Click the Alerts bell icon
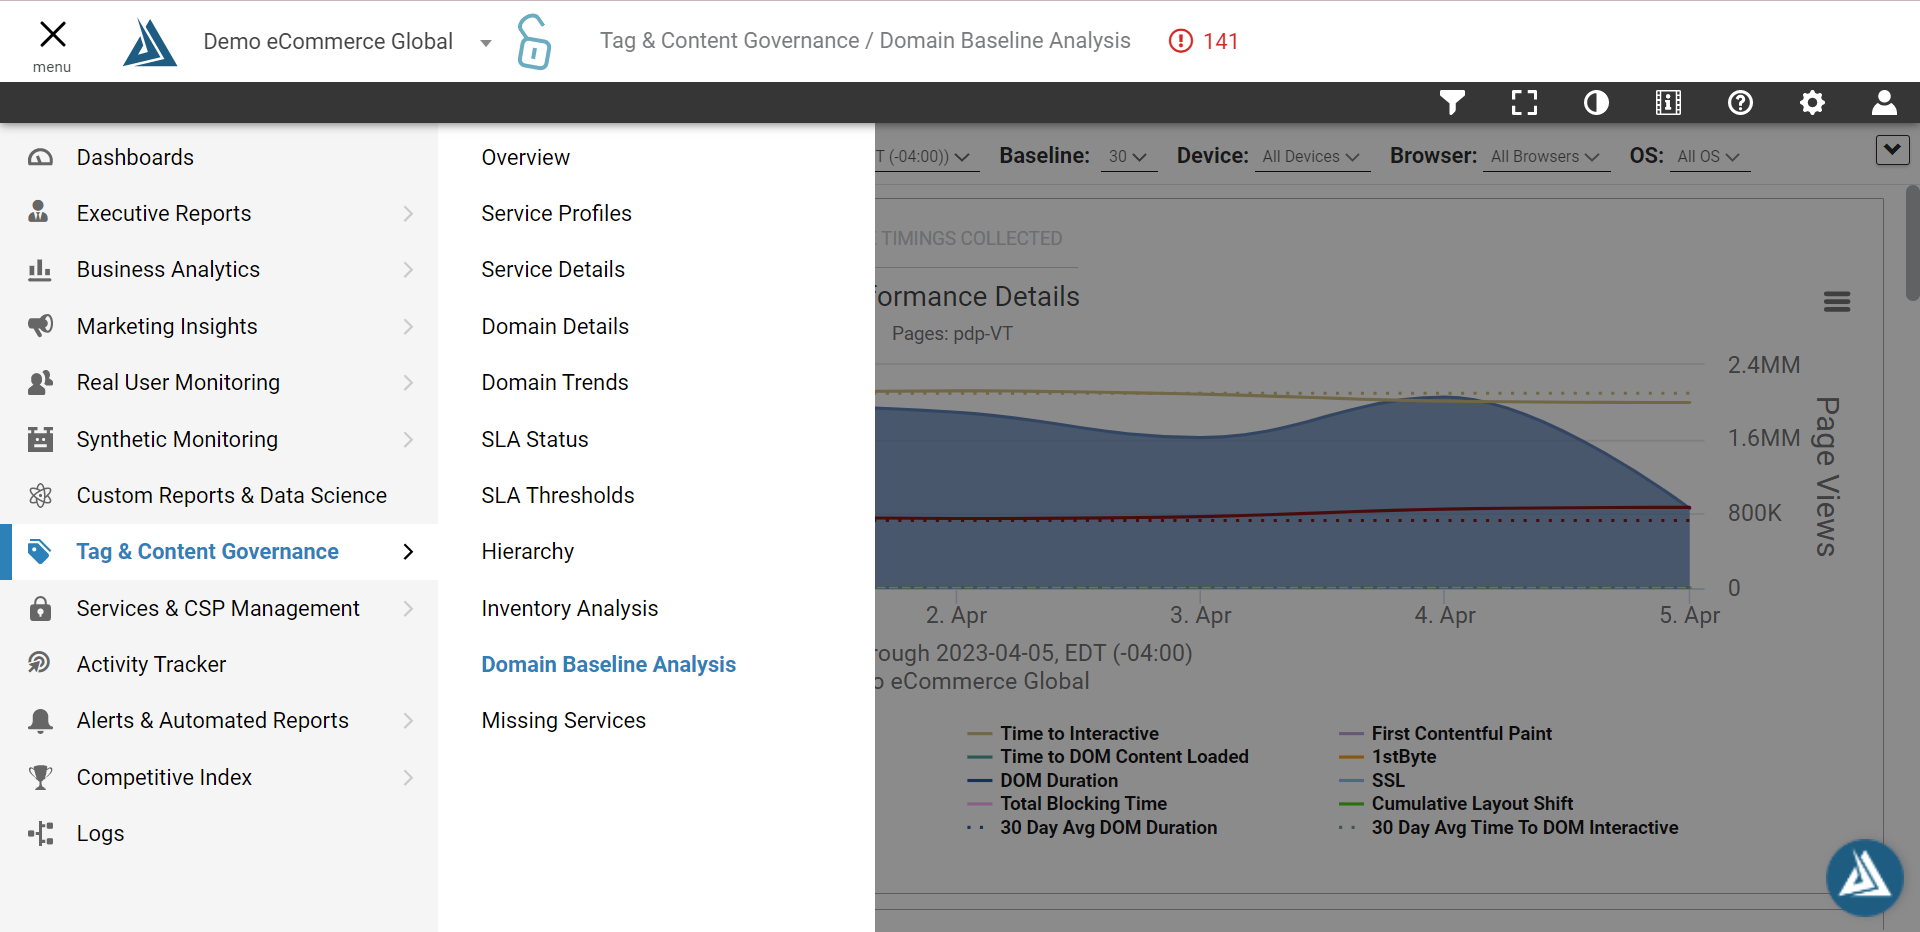 pyautogui.click(x=40, y=720)
